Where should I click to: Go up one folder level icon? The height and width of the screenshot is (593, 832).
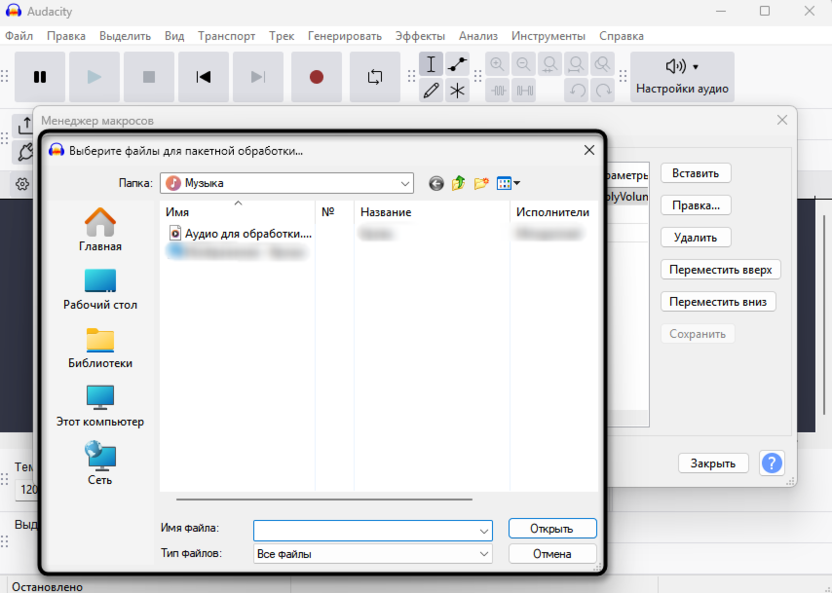coord(458,184)
